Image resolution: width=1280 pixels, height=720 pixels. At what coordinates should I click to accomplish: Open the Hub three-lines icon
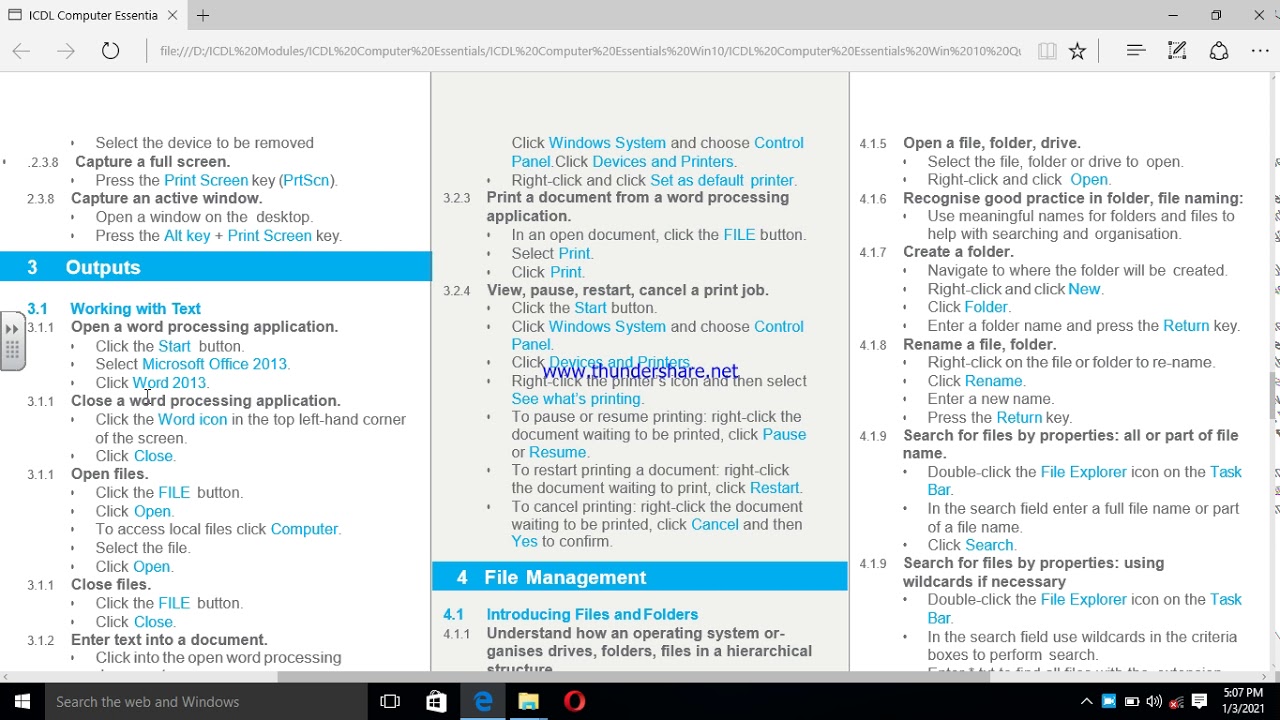click(x=1136, y=51)
